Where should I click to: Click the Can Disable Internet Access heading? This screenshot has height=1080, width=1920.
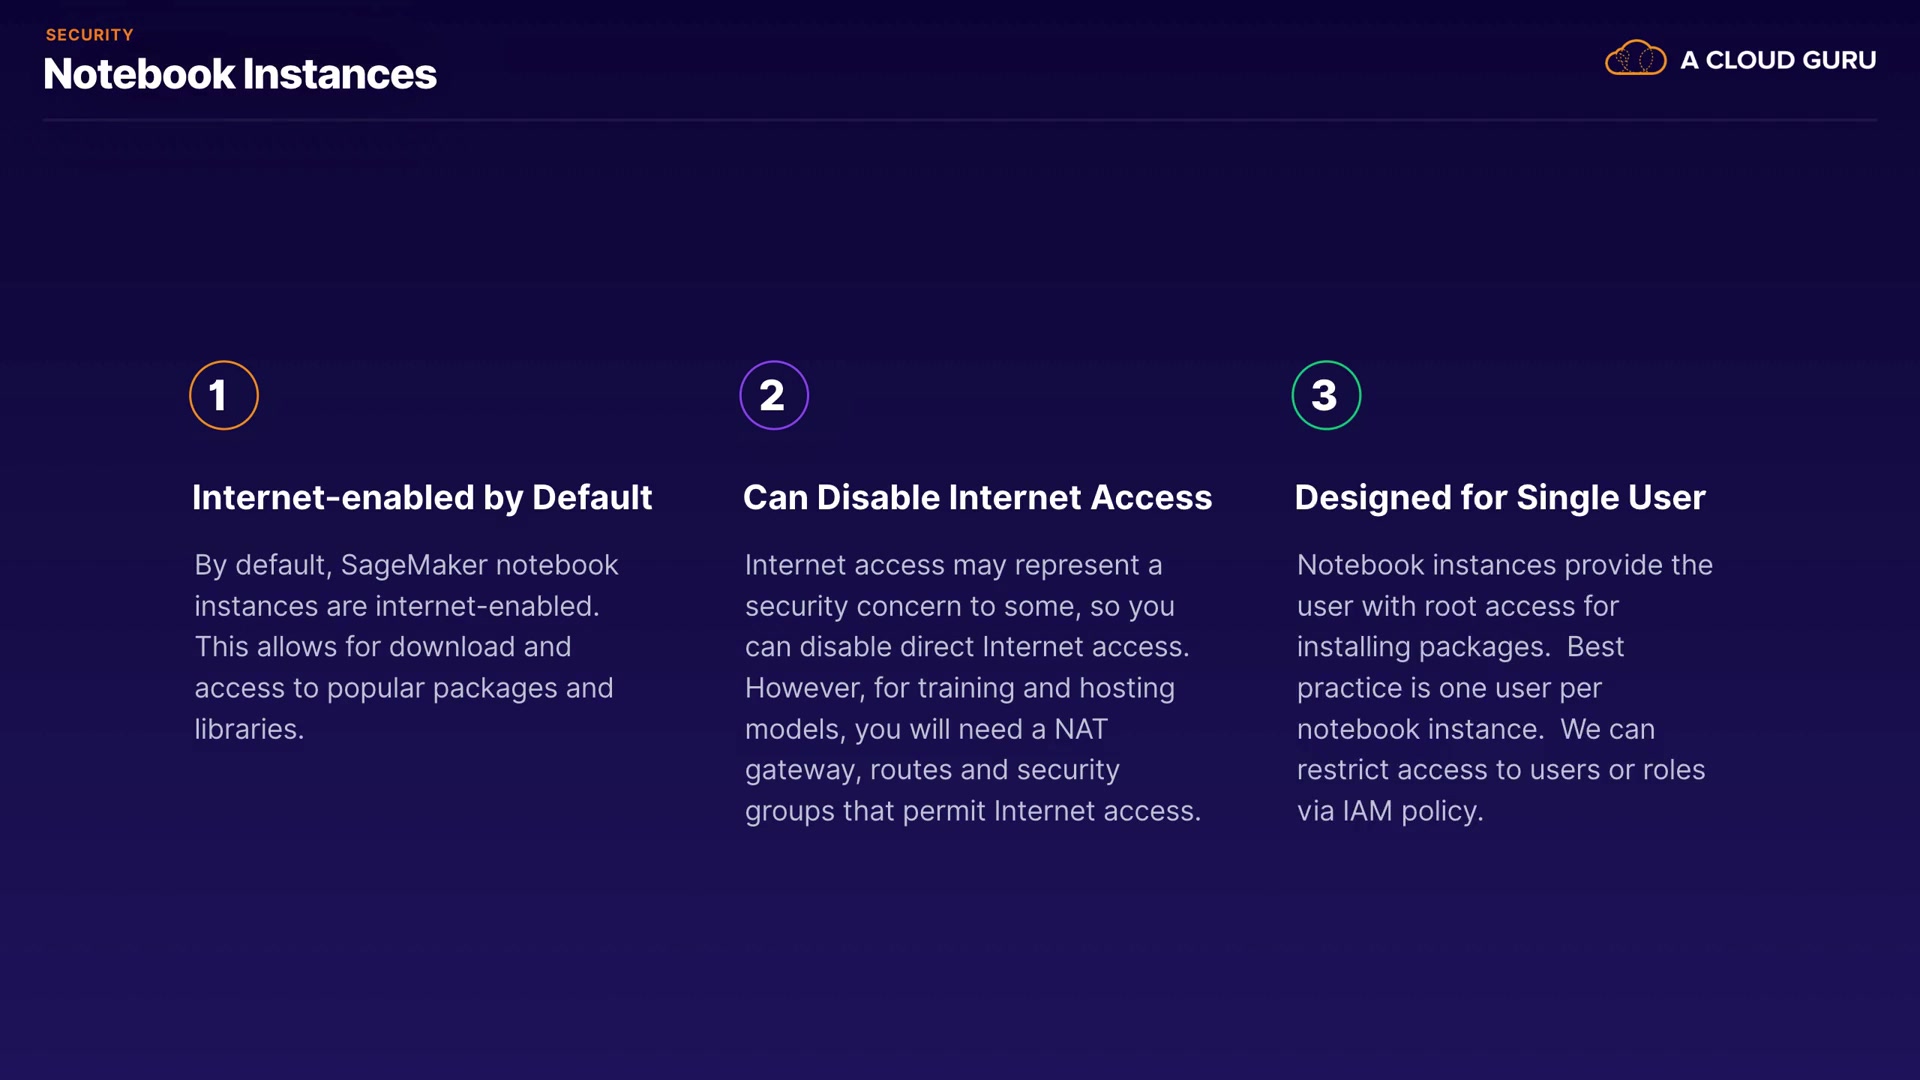tap(977, 497)
